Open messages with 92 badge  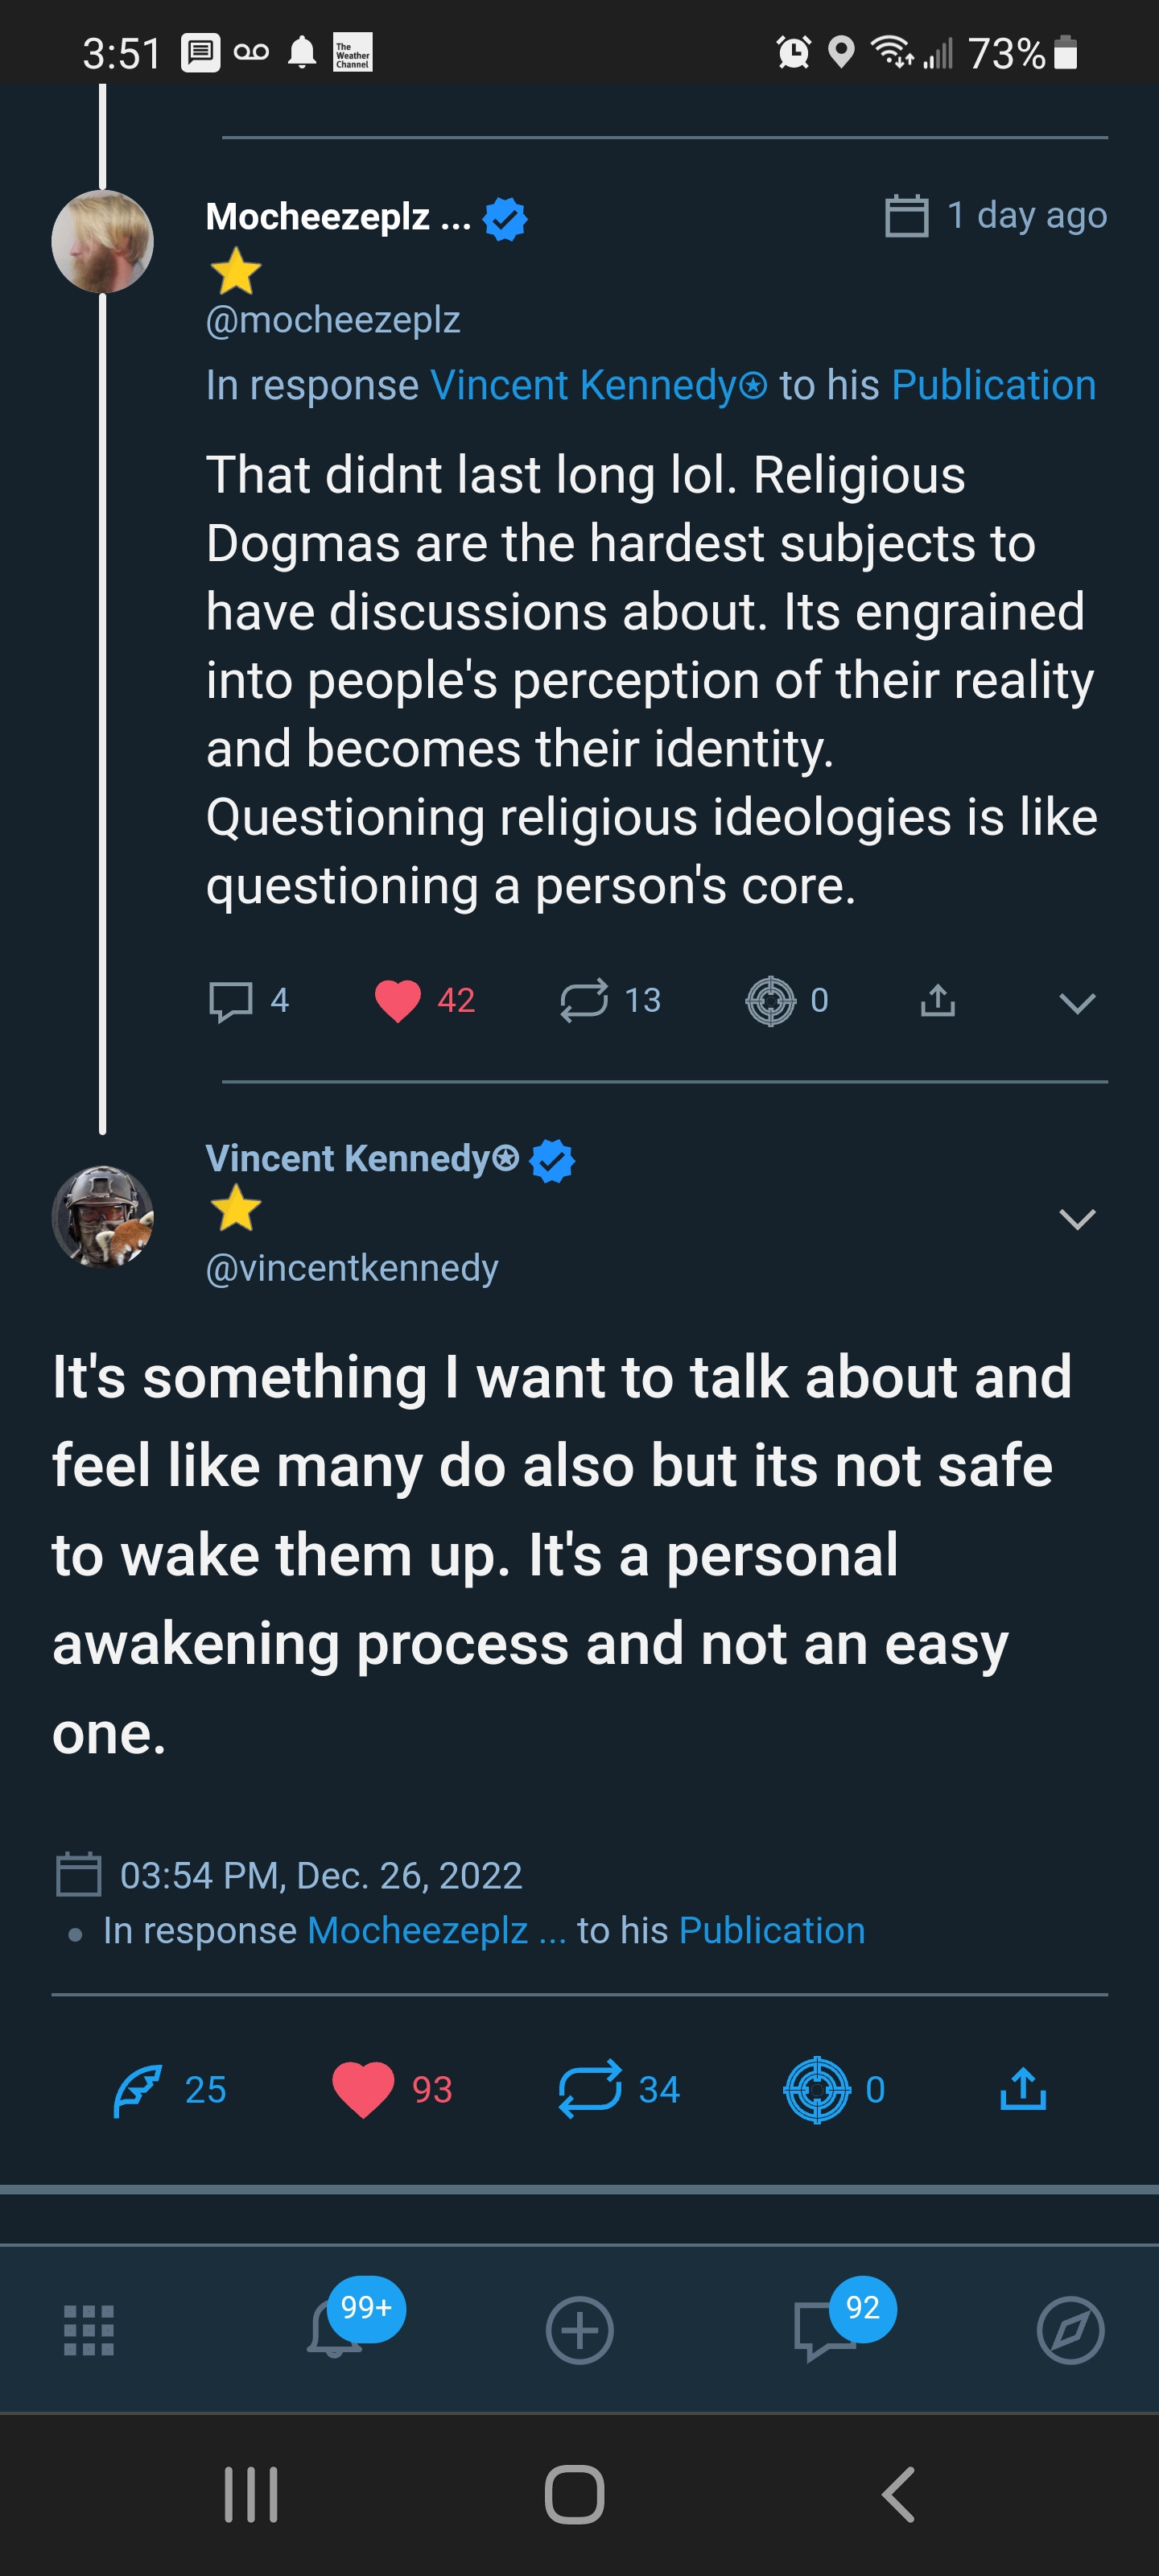823,2331
